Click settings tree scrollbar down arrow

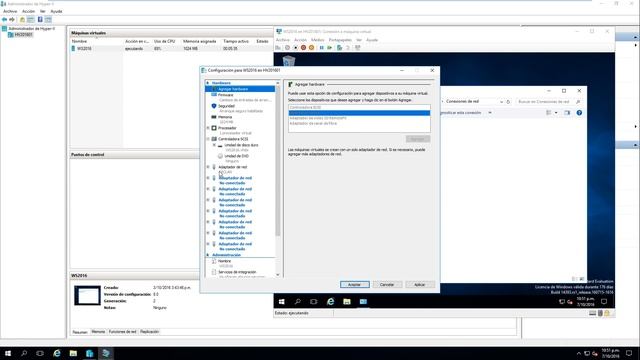point(278,275)
